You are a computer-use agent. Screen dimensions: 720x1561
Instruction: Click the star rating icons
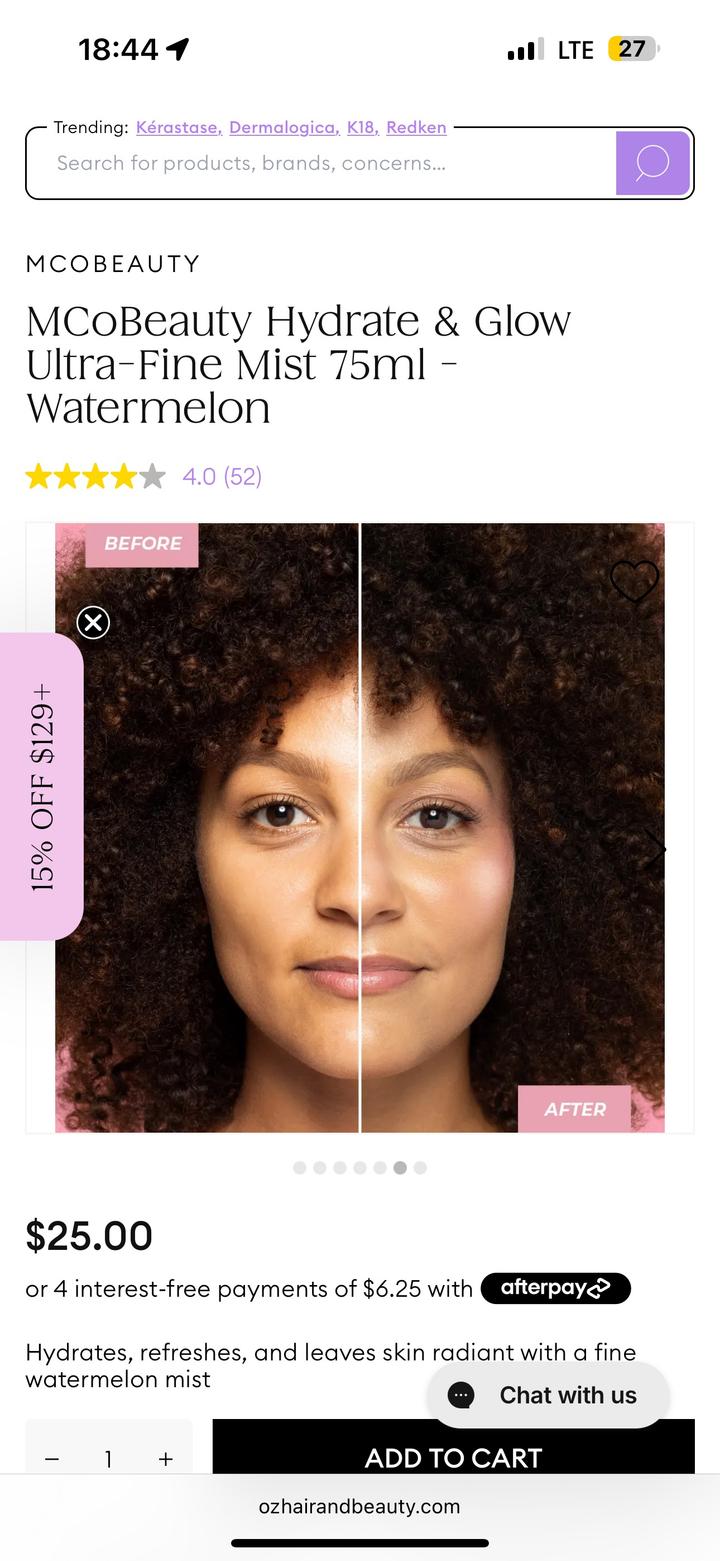(96, 476)
